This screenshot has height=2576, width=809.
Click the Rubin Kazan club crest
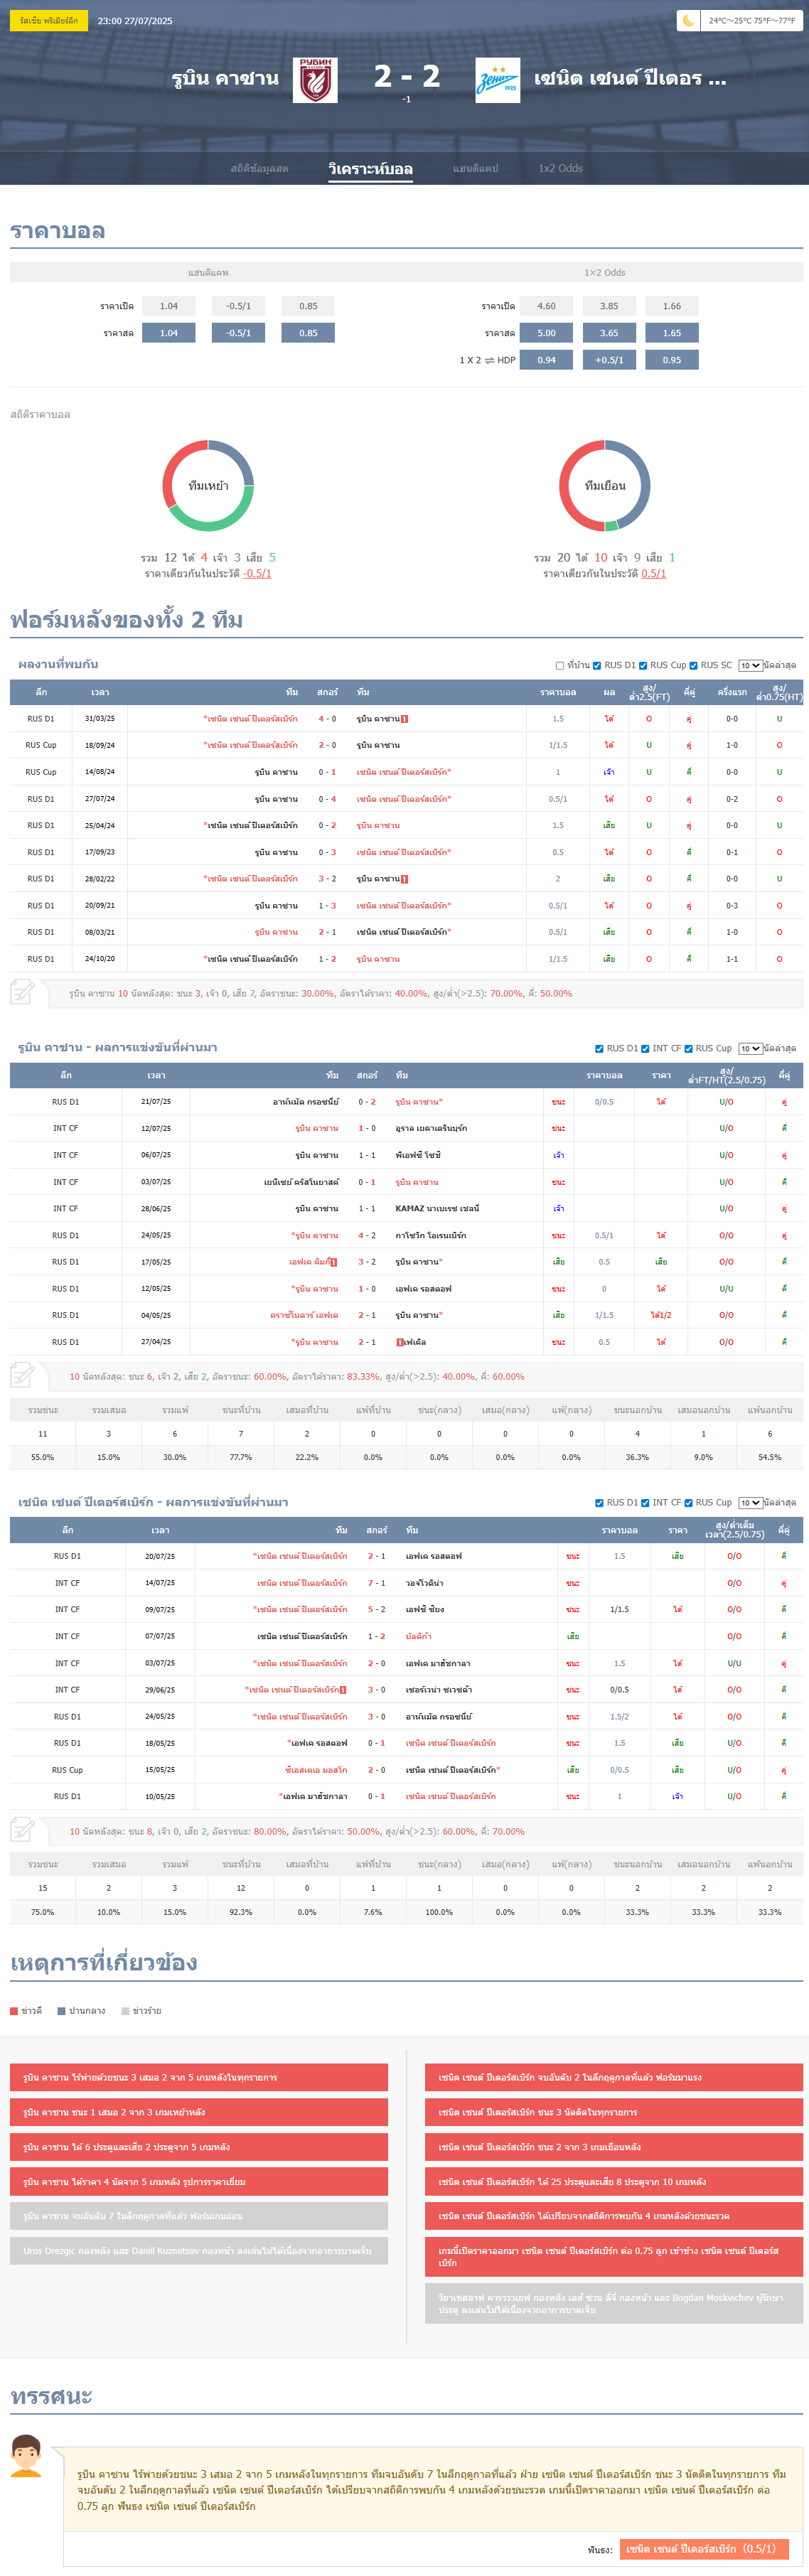click(315, 80)
